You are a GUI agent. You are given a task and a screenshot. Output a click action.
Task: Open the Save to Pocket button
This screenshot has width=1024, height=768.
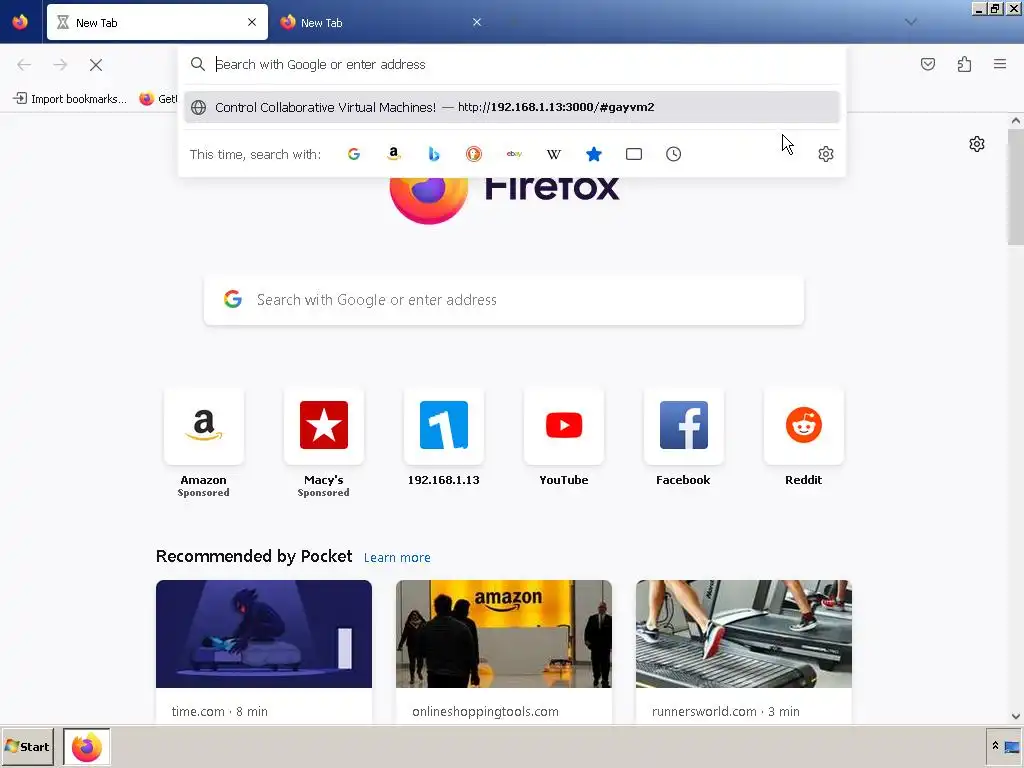(927, 64)
